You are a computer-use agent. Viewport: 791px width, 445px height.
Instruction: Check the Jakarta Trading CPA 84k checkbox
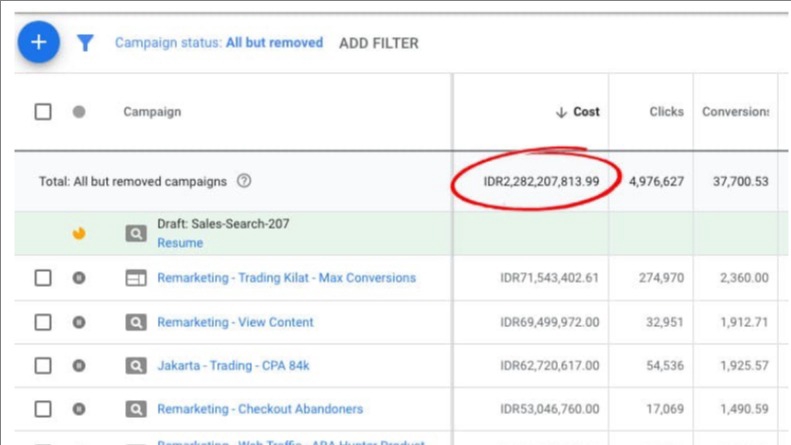click(x=43, y=365)
